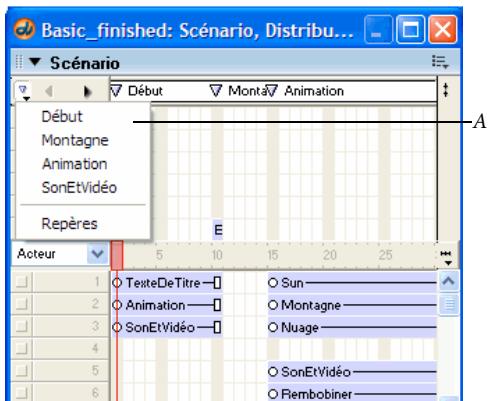Go to next marker arrow
Viewport: 489px width, 401px height.
(x=87, y=91)
